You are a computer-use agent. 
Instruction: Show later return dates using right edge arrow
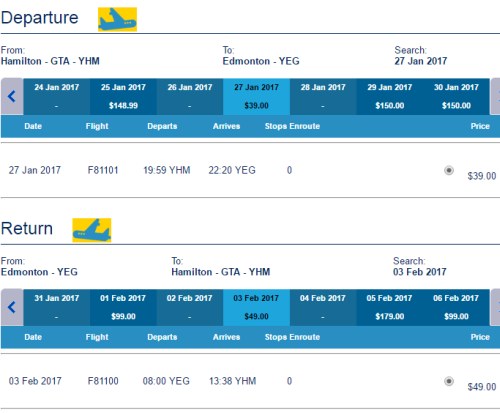495,307
